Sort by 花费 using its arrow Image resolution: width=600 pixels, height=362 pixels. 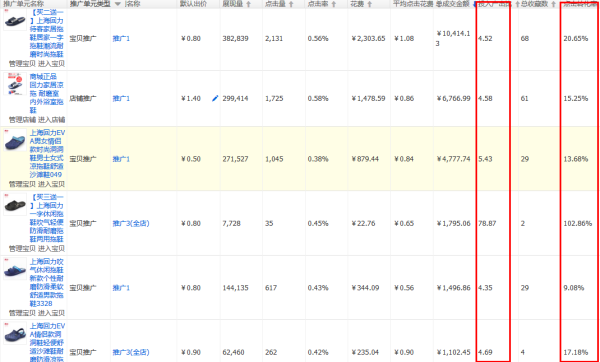pos(369,4)
